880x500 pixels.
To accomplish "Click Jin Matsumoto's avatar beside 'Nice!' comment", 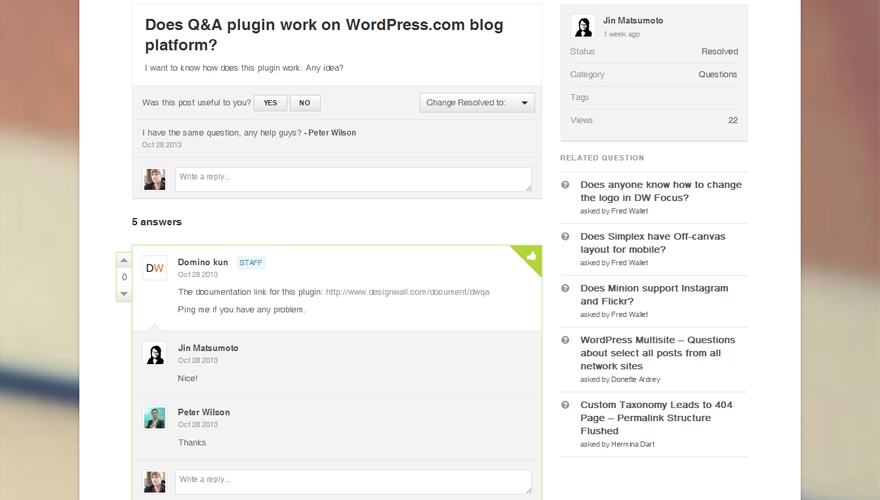I will pyautogui.click(x=154, y=354).
